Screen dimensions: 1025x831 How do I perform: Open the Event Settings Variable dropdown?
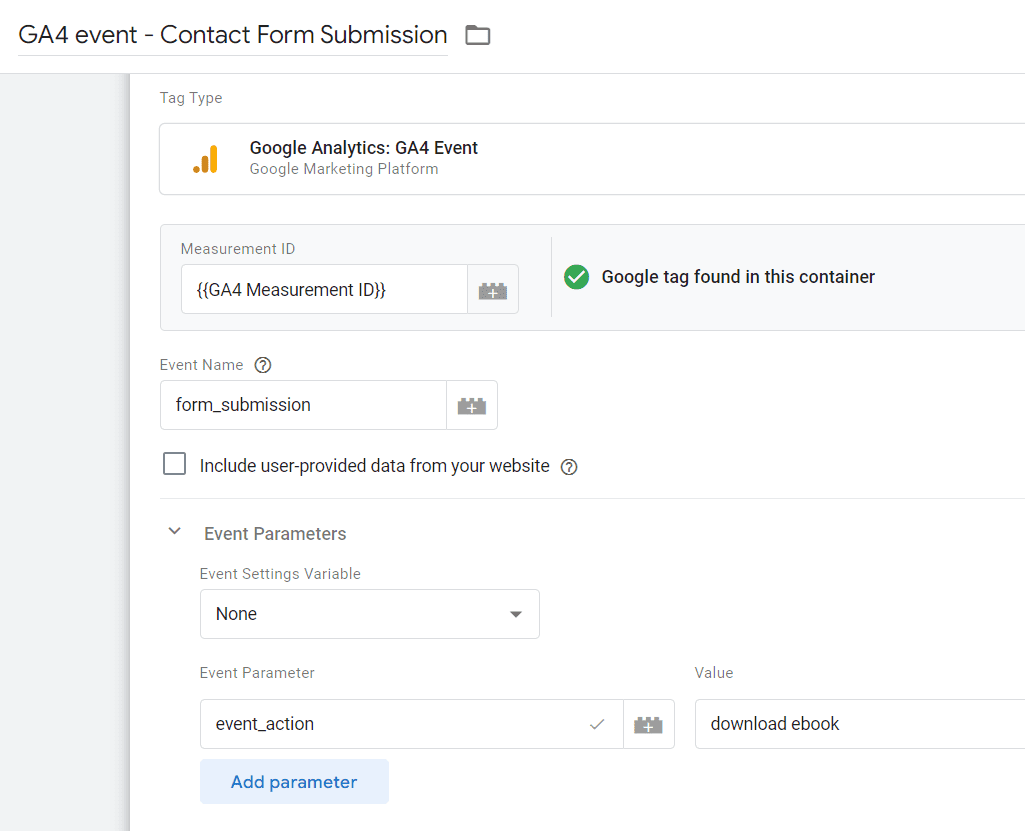point(369,614)
